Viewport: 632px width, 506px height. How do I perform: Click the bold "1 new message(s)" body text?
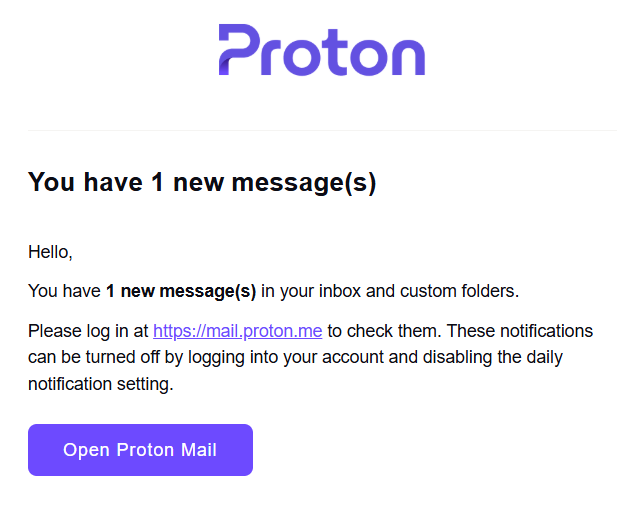pyautogui.click(x=181, y=291)
